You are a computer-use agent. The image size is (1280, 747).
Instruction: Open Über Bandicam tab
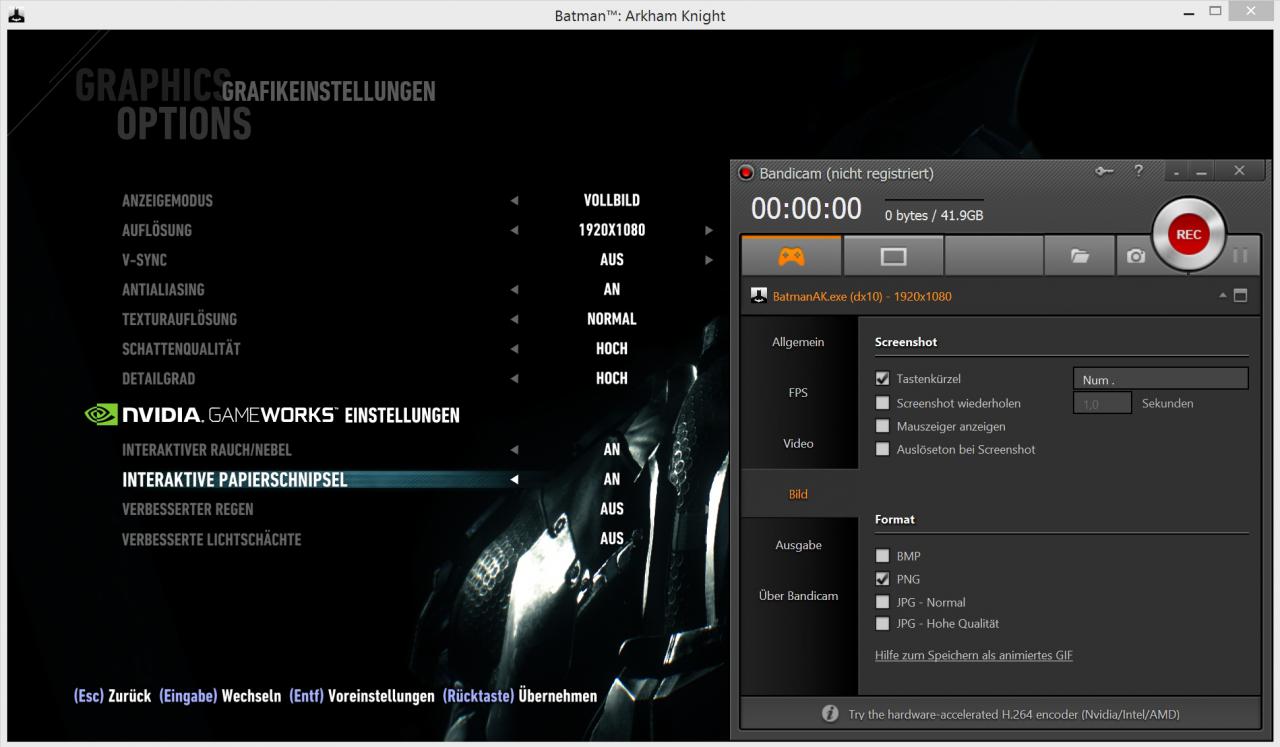798,596
